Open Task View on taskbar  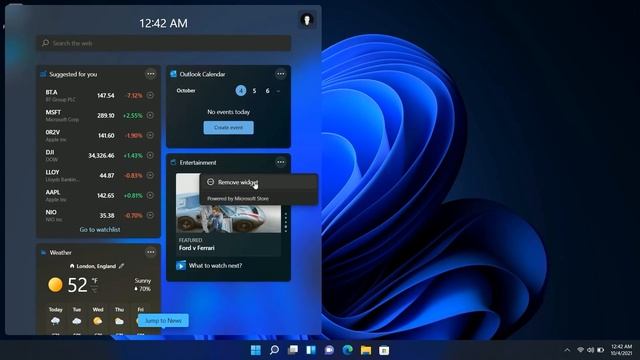click(293, 350)
